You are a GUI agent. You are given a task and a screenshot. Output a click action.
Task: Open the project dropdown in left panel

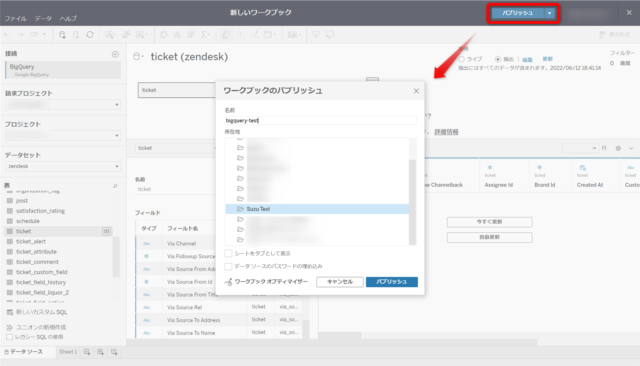[x=63, y=135]
